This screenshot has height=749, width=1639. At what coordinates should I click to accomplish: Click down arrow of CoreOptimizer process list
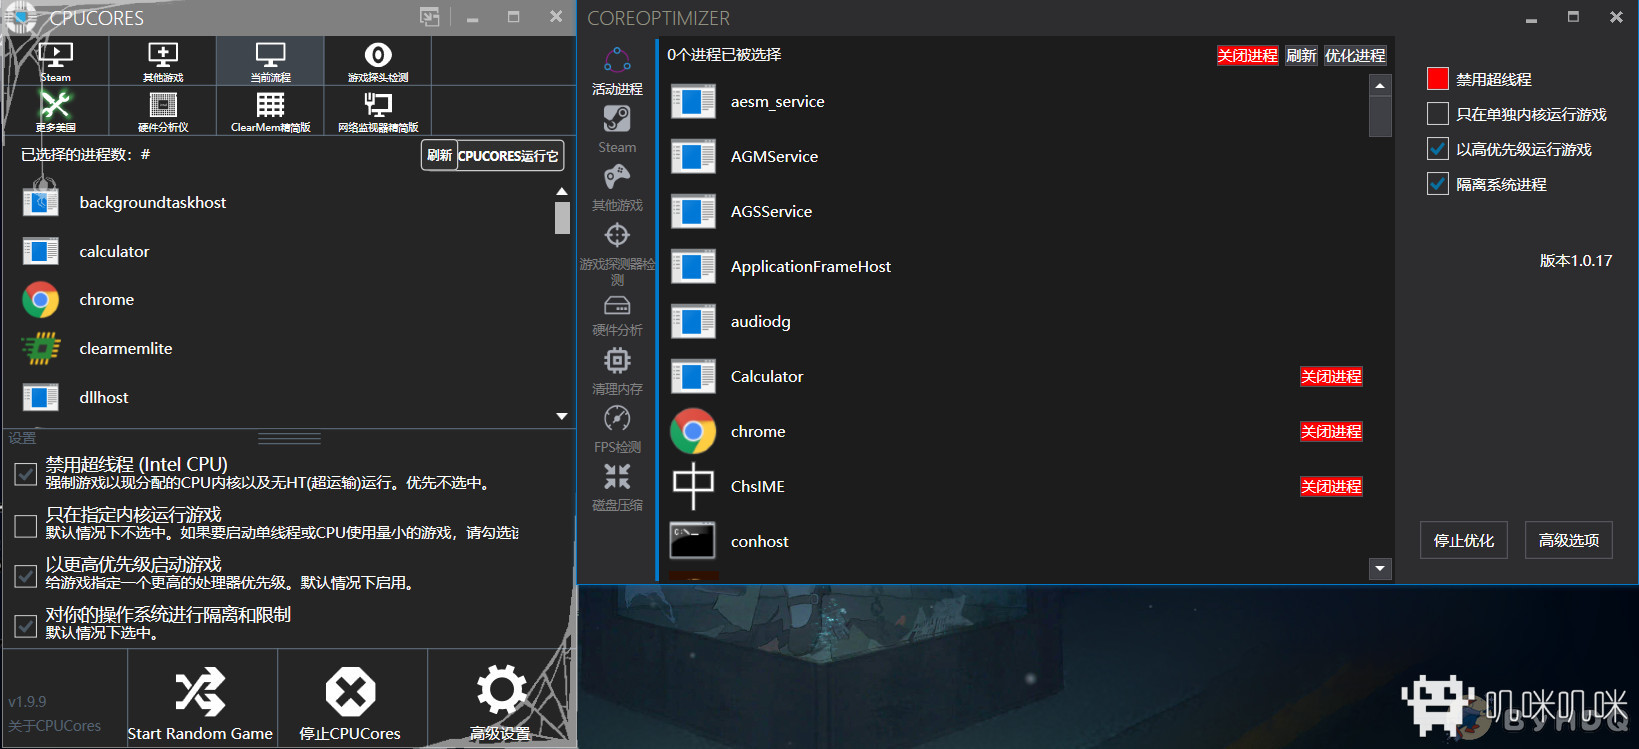(1380, 569)
